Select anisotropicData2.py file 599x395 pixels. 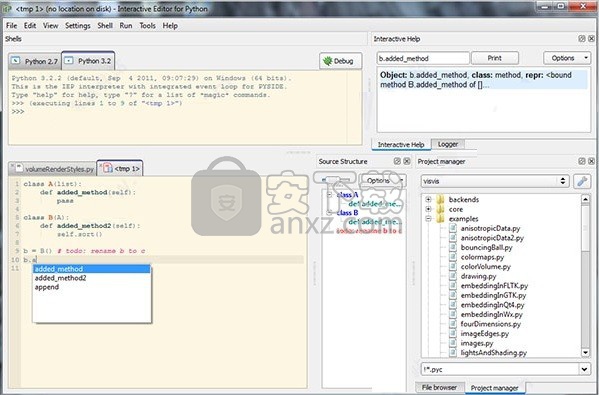pos(492,238)
